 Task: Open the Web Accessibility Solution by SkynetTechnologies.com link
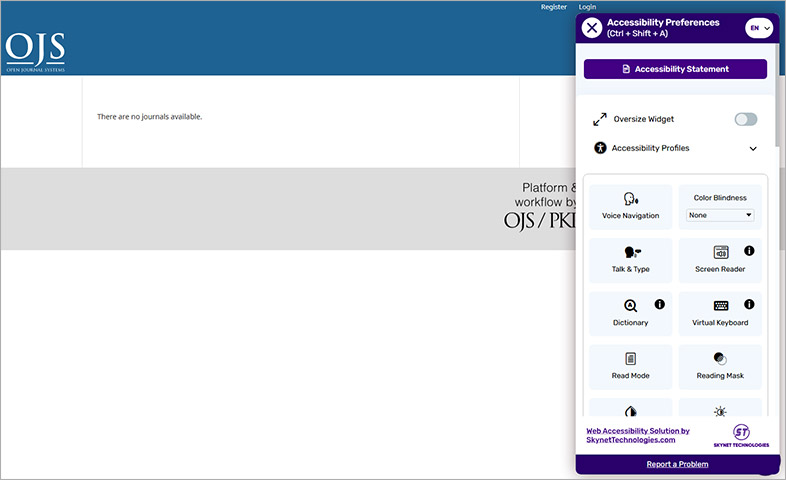pyautogui.click(x=638, y=435)
